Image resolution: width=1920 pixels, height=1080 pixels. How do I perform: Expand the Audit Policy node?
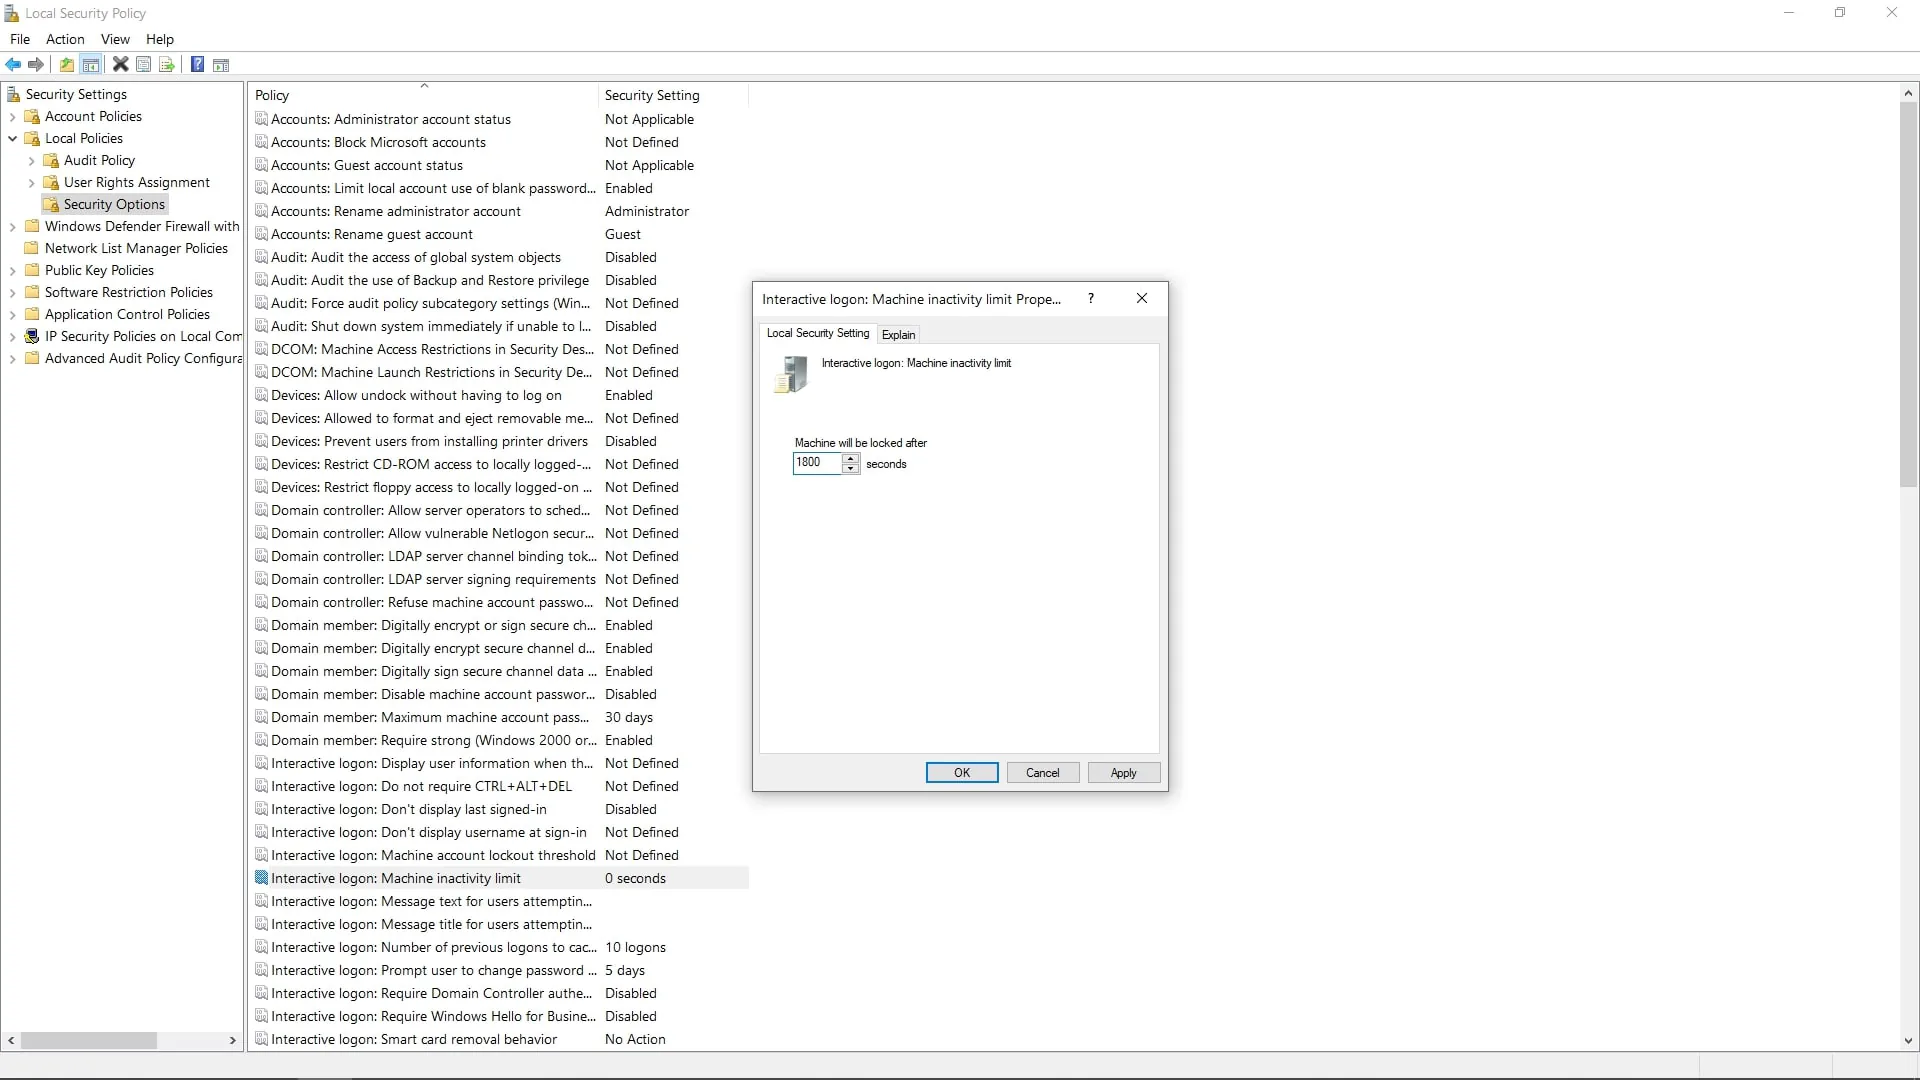pos(31,161)
